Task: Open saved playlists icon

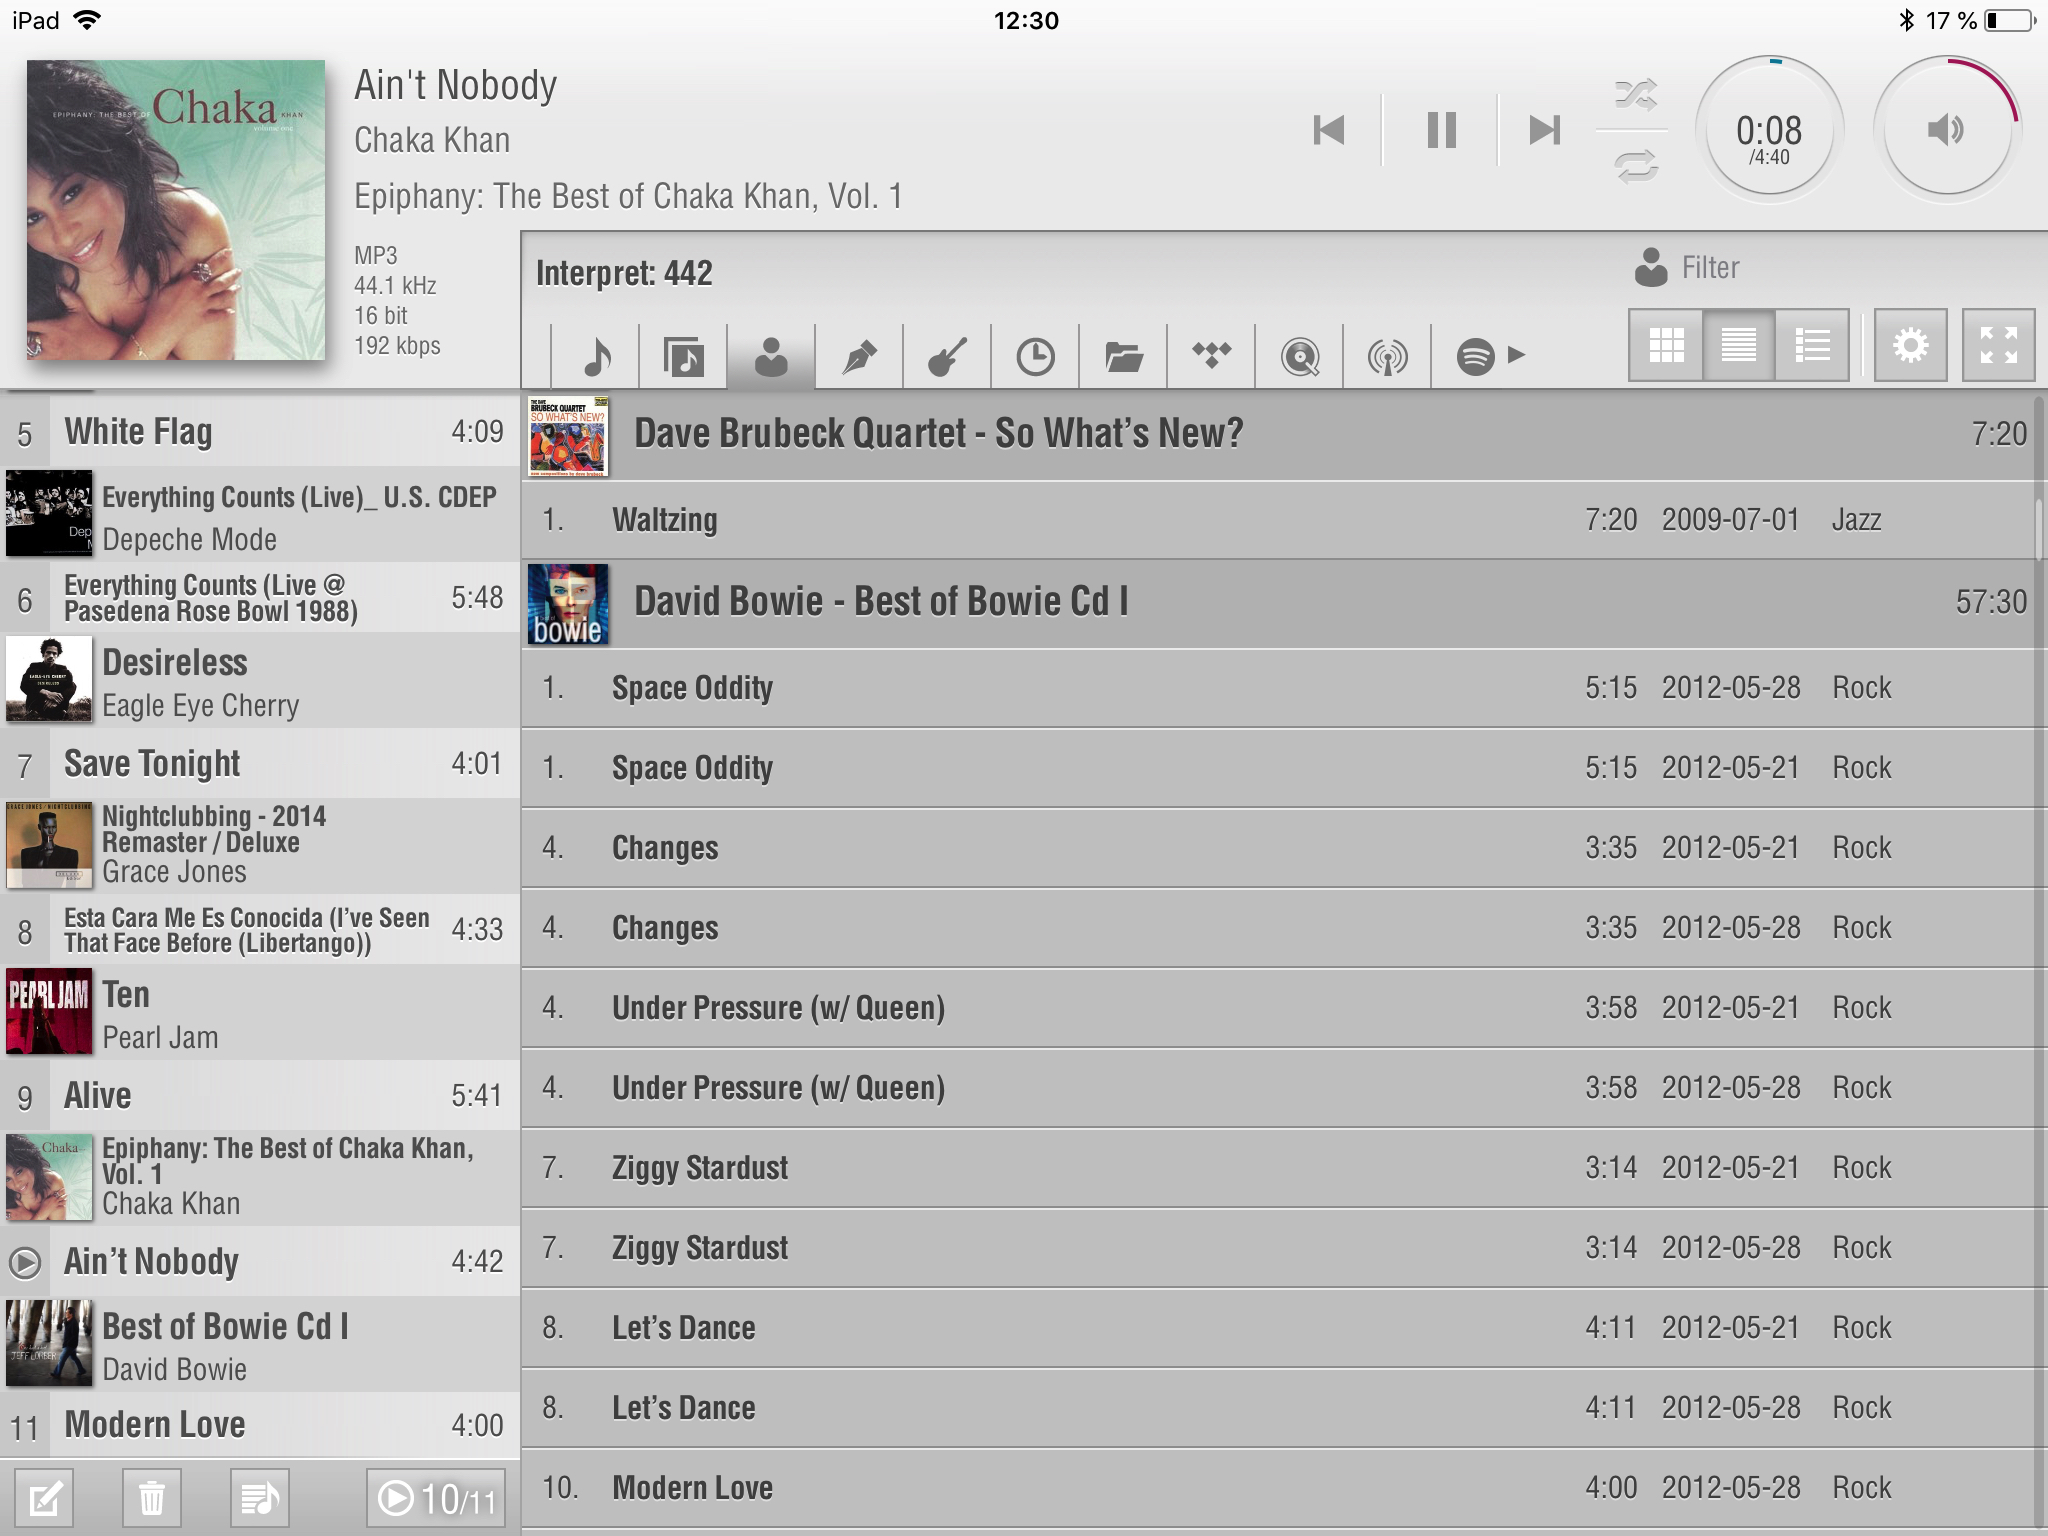Action: tap(260, 1498)
